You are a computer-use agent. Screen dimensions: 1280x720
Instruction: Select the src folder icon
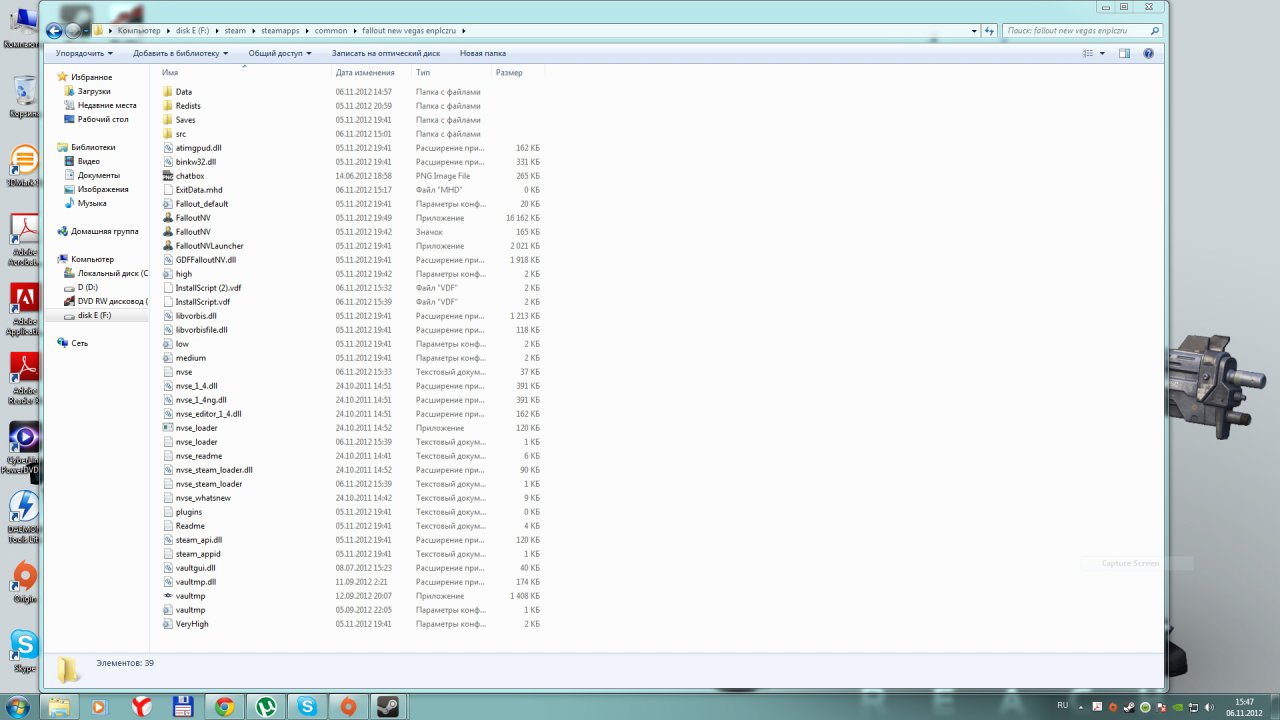(x=167, y=134)
